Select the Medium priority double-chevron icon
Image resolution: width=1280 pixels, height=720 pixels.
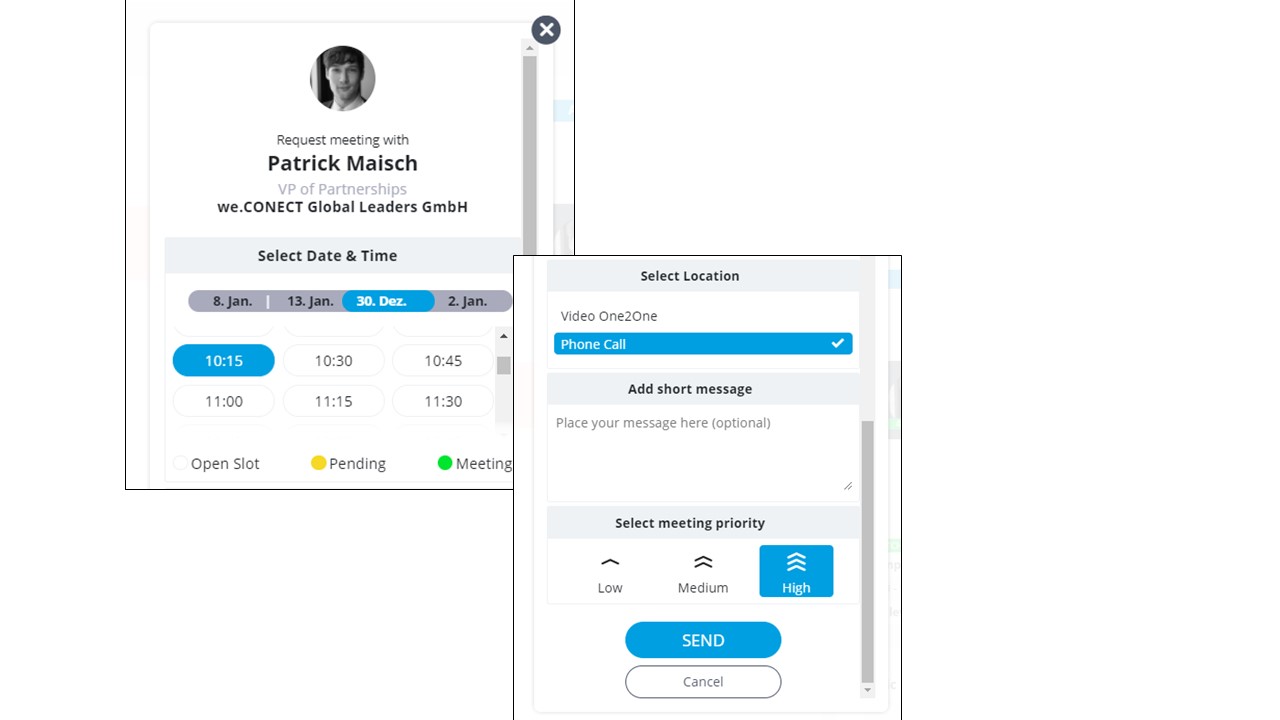[x=703, y=563]
